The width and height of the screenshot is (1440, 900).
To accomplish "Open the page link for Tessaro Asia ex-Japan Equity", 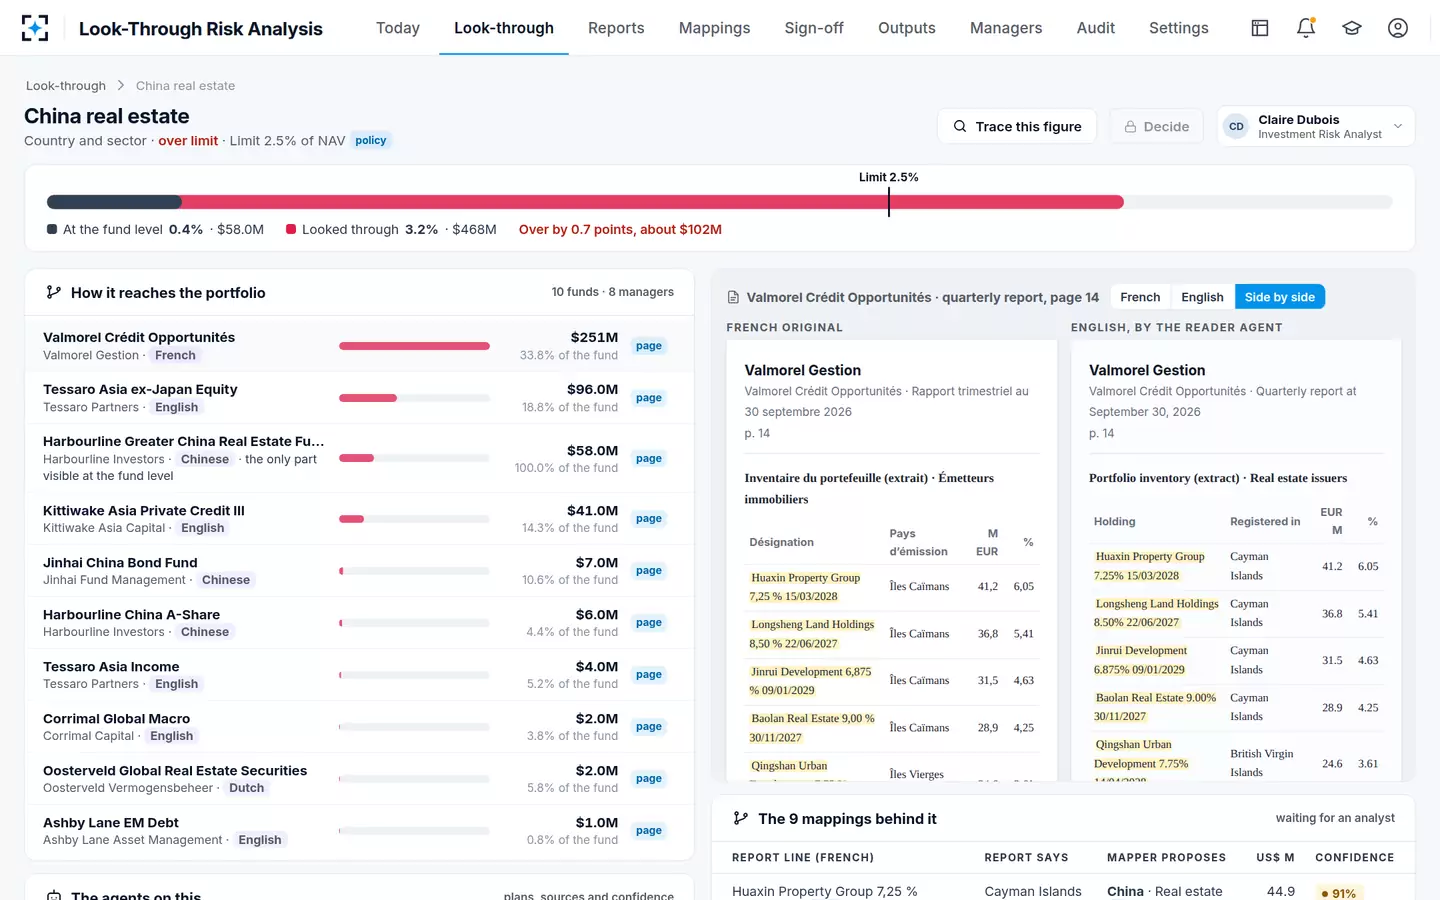I will point(649,398).
